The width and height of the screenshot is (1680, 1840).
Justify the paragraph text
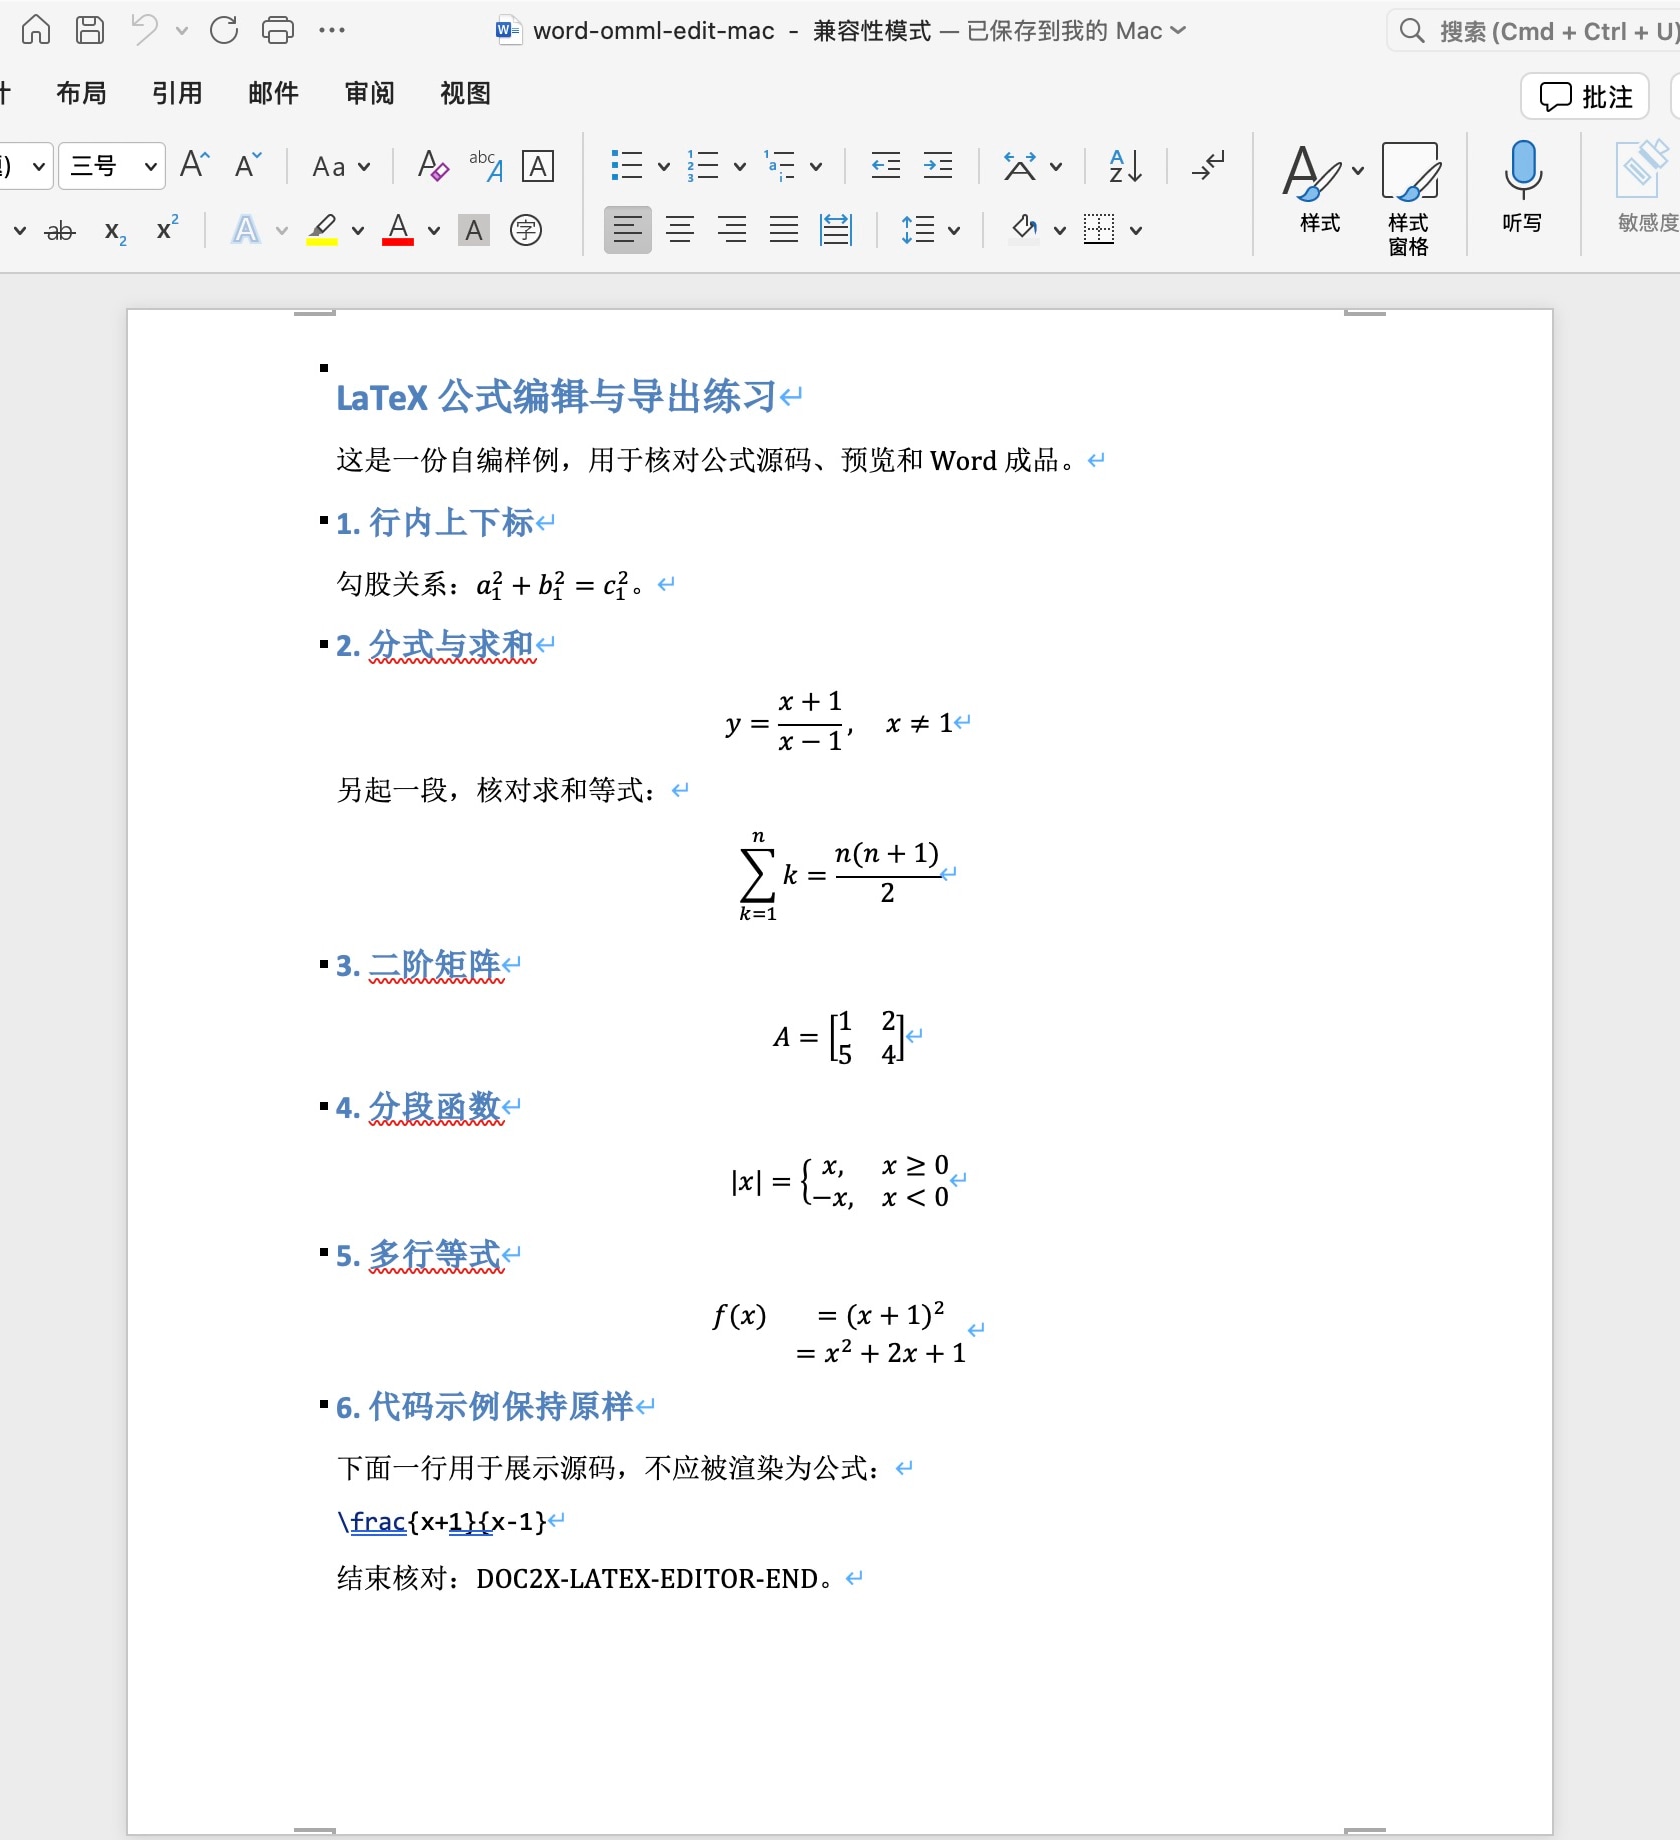784,230
